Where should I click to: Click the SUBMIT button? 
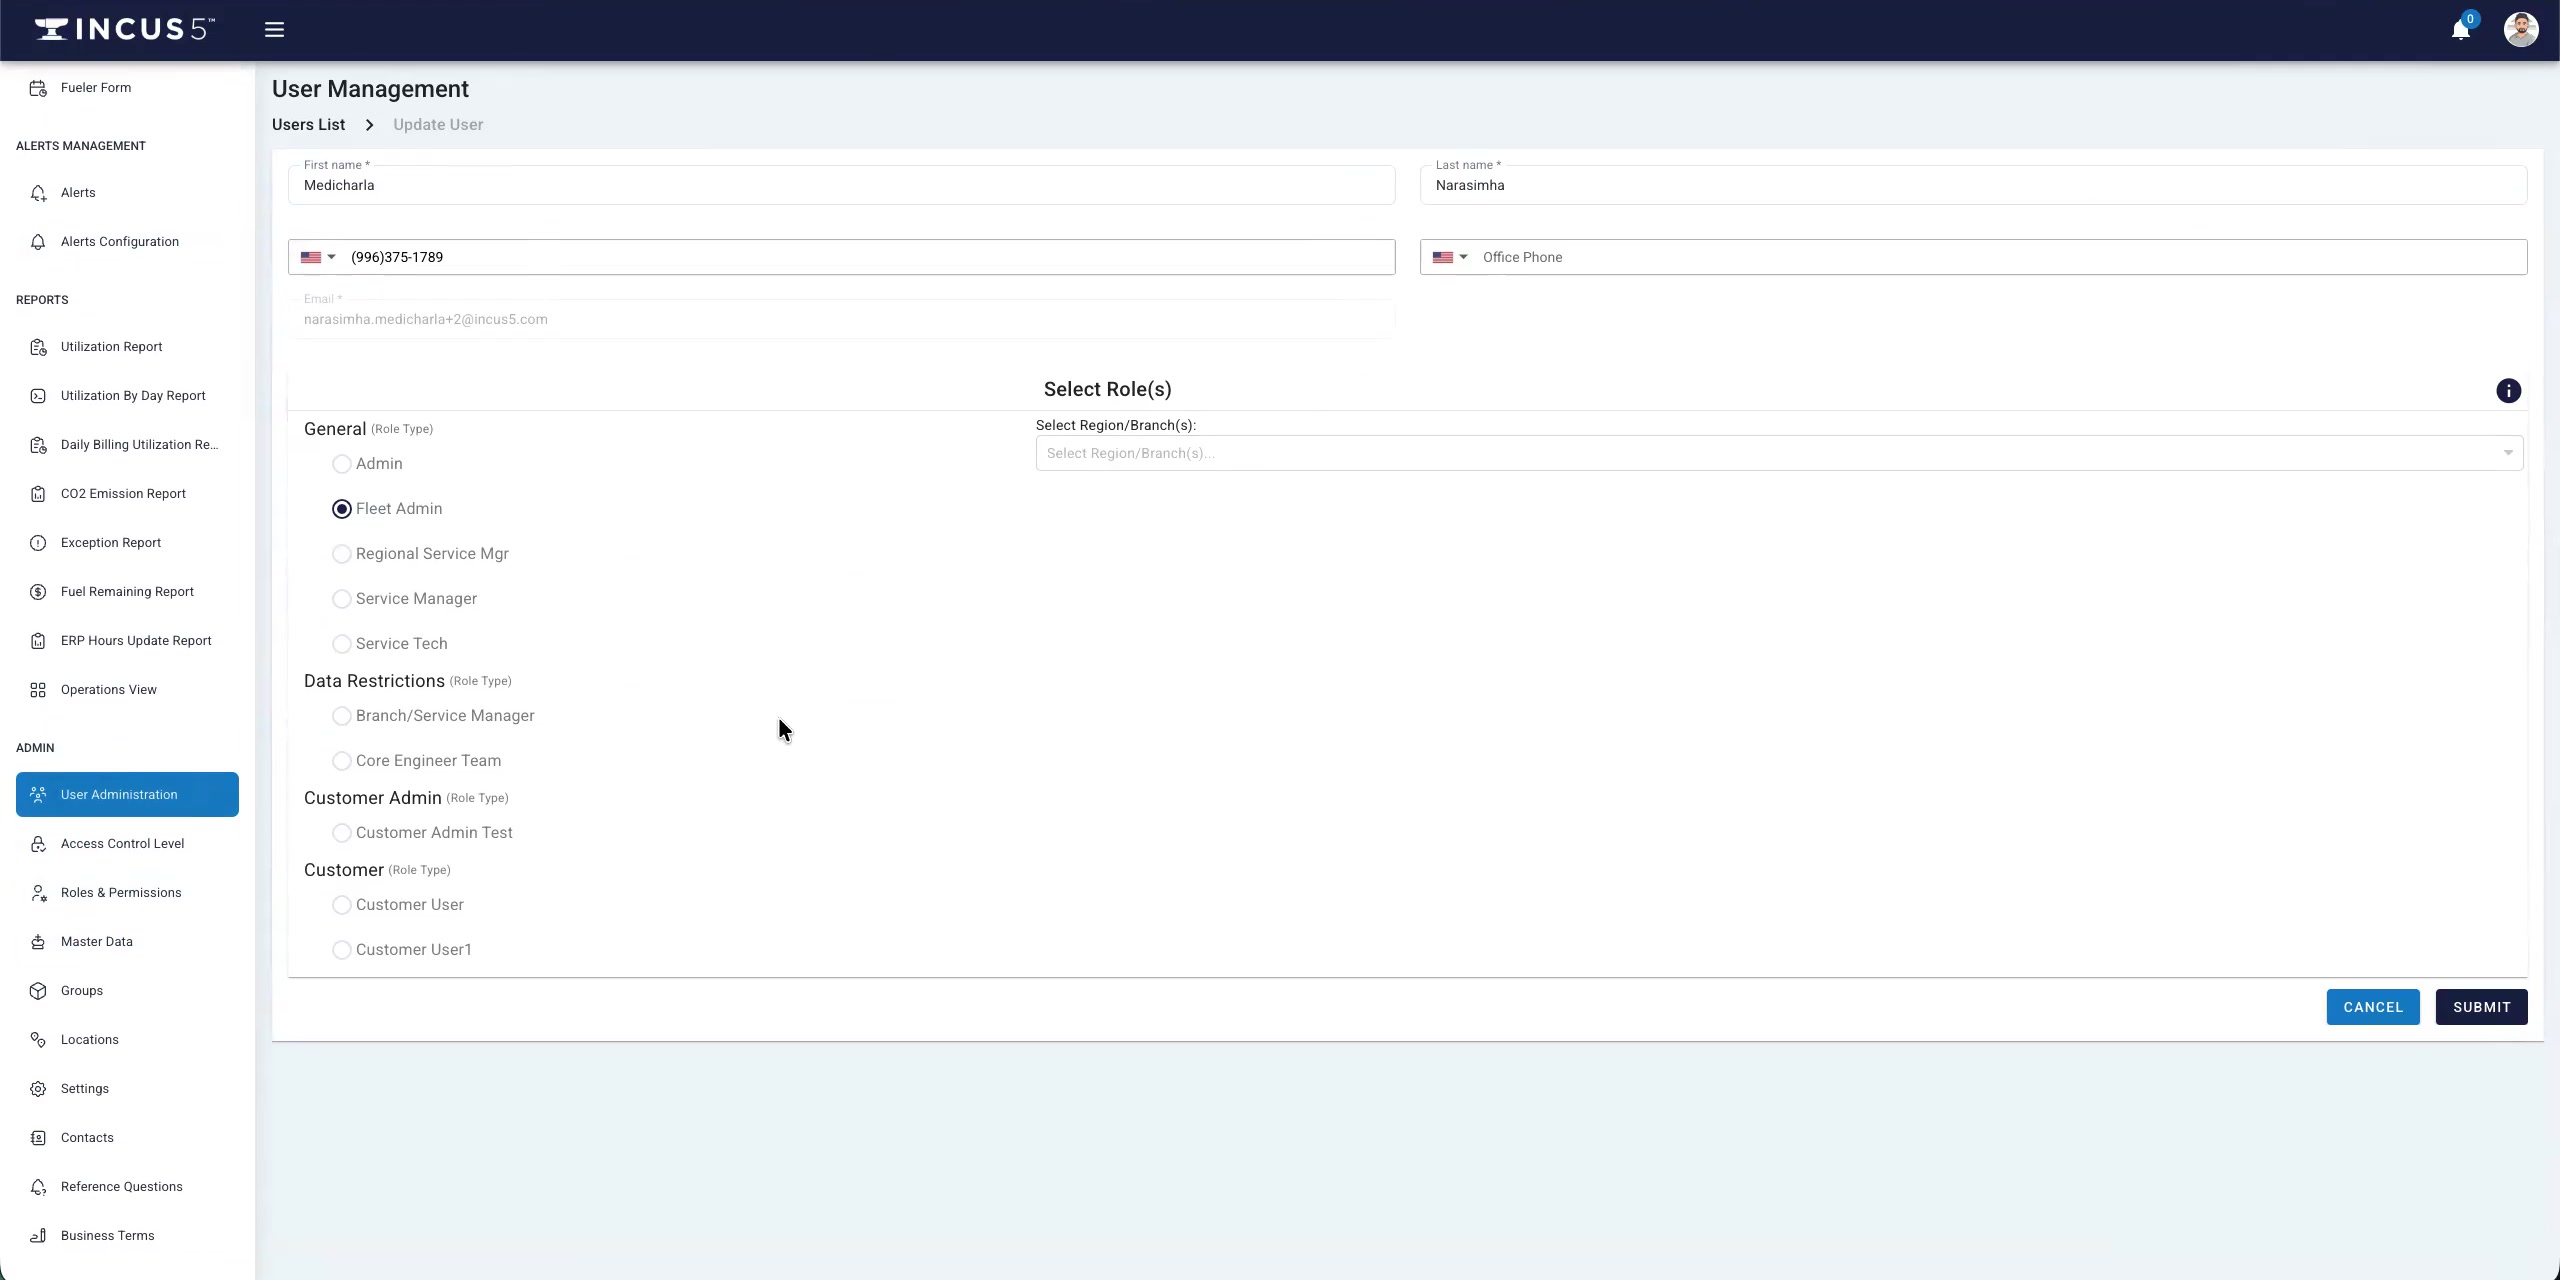pos(2482,1007)
